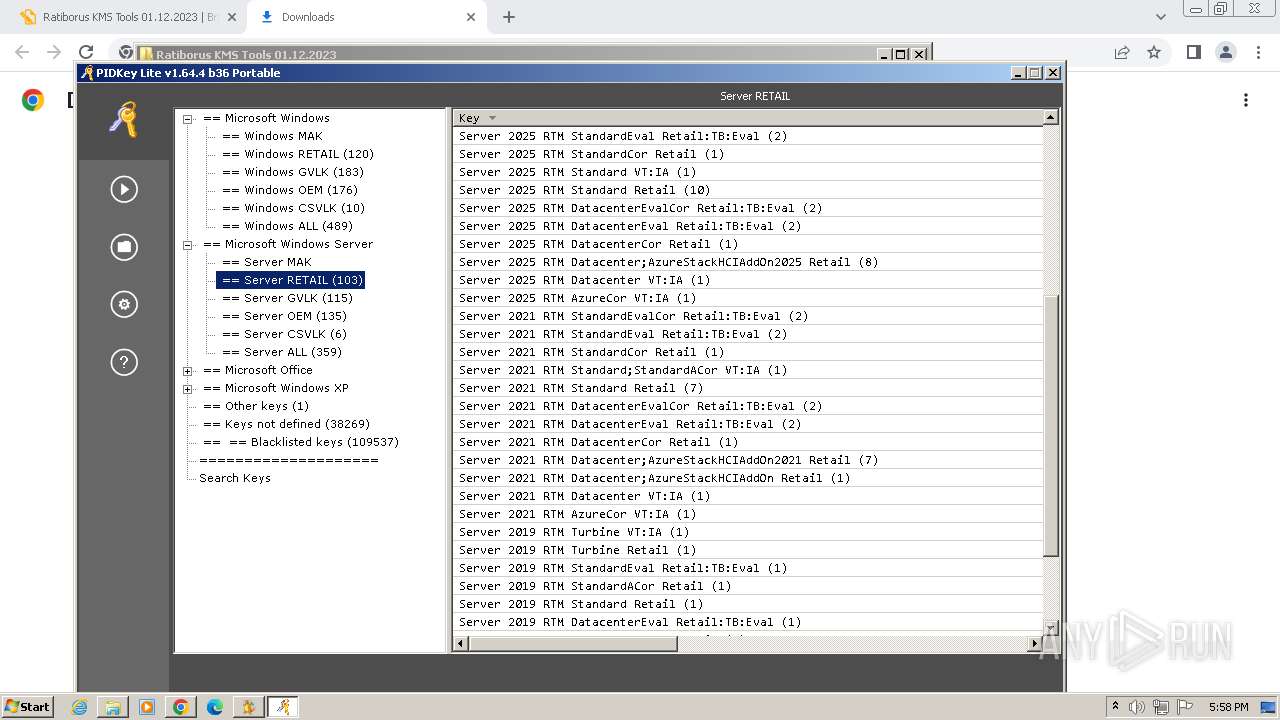This screenshot has width=1280, height=720.
Task: Close the Downloads tab
Action: pos(470,17)
